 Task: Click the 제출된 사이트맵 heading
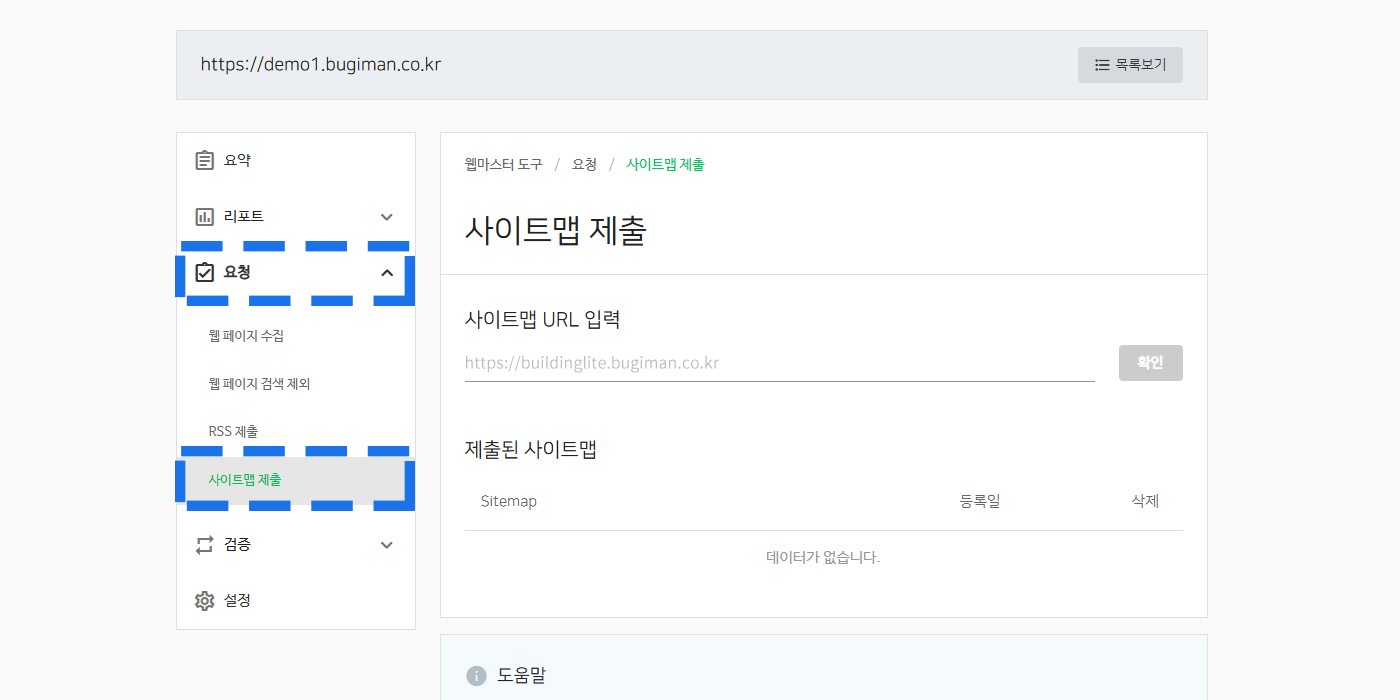[x=531, y=449]
